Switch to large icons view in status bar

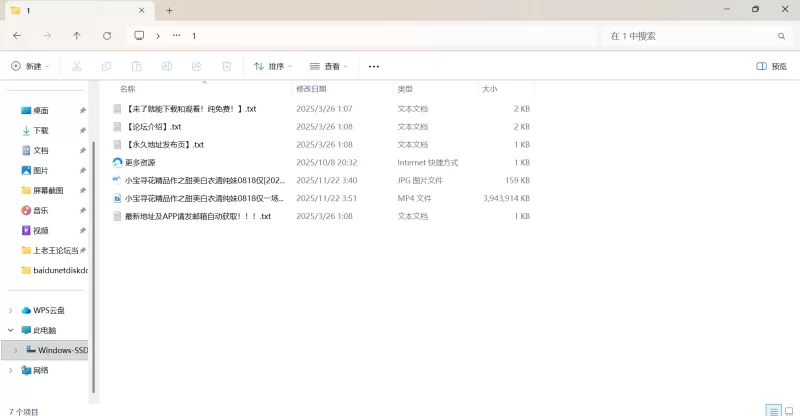coord(789,411)
